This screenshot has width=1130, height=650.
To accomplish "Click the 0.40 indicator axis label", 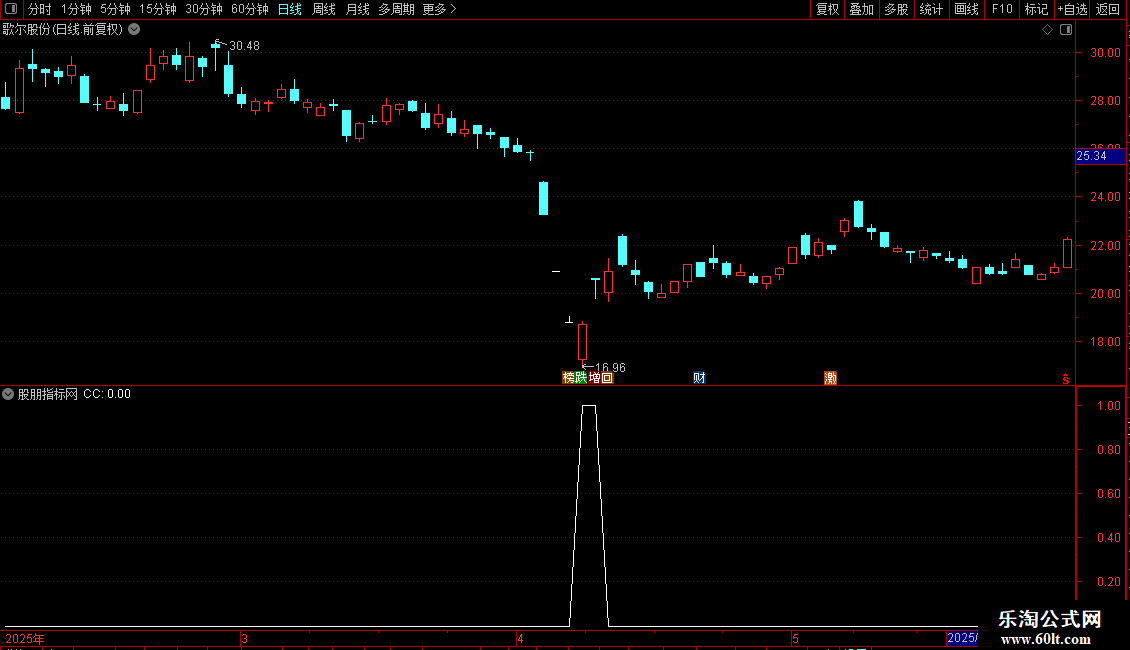I will click(x=1108, y=538).
